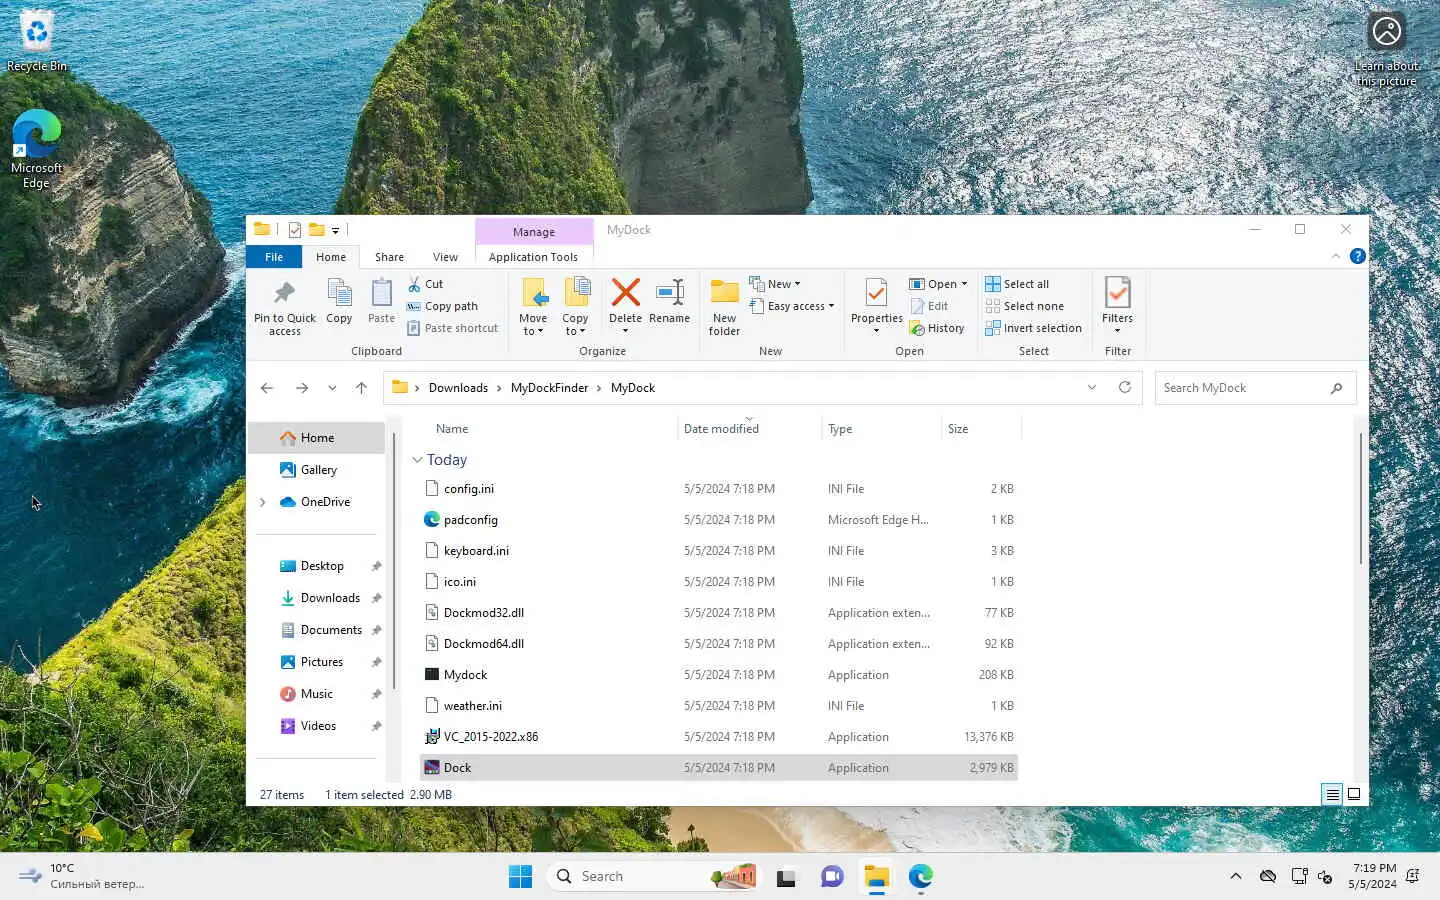The width and height of the screenshot is (1440, 900).
Task: Open the clock and date panel
Action: [x=1373, y=876]
